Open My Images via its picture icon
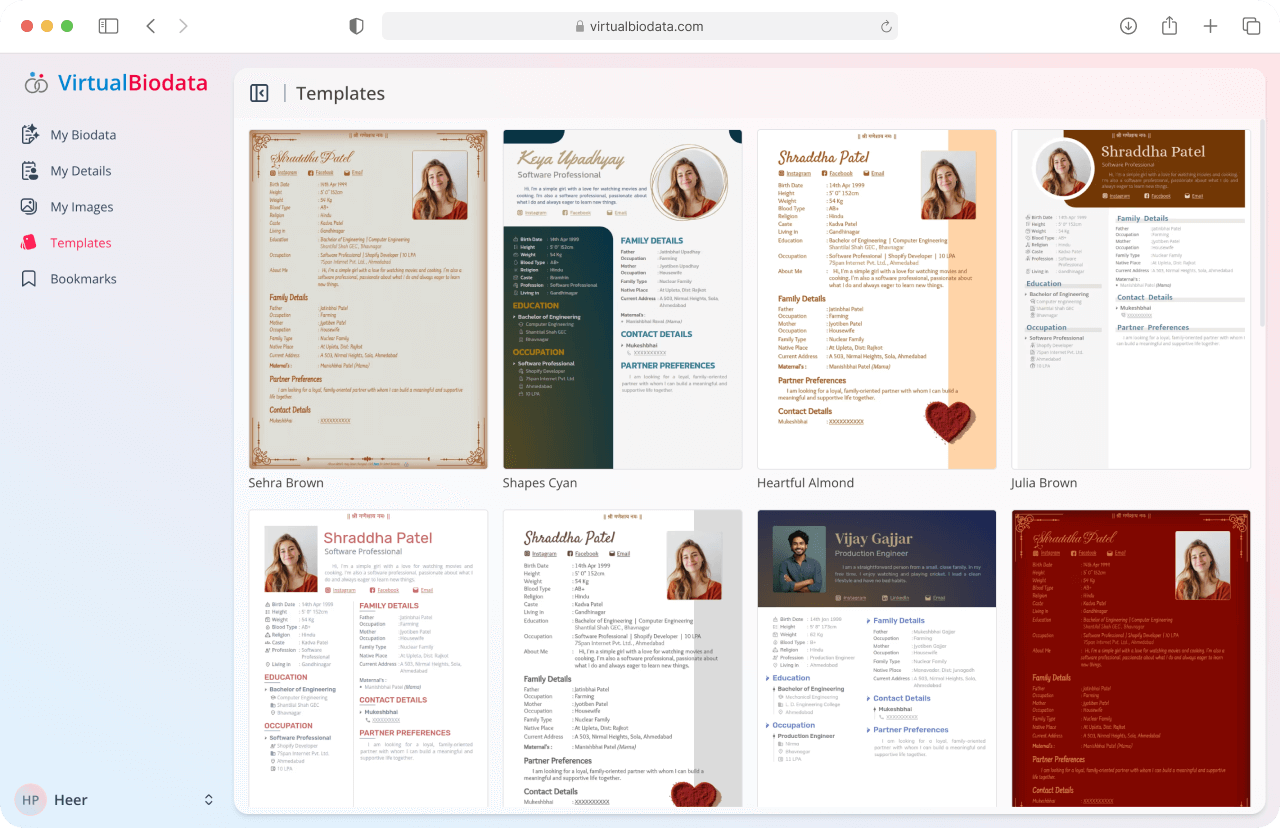Viewport: 1280px width, 828px height. (x=29, y=206)
